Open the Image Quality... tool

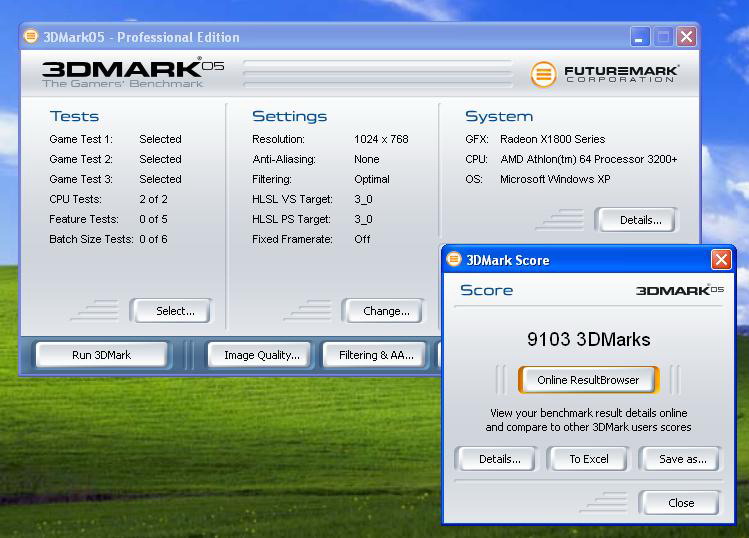[x=261, y=355]
